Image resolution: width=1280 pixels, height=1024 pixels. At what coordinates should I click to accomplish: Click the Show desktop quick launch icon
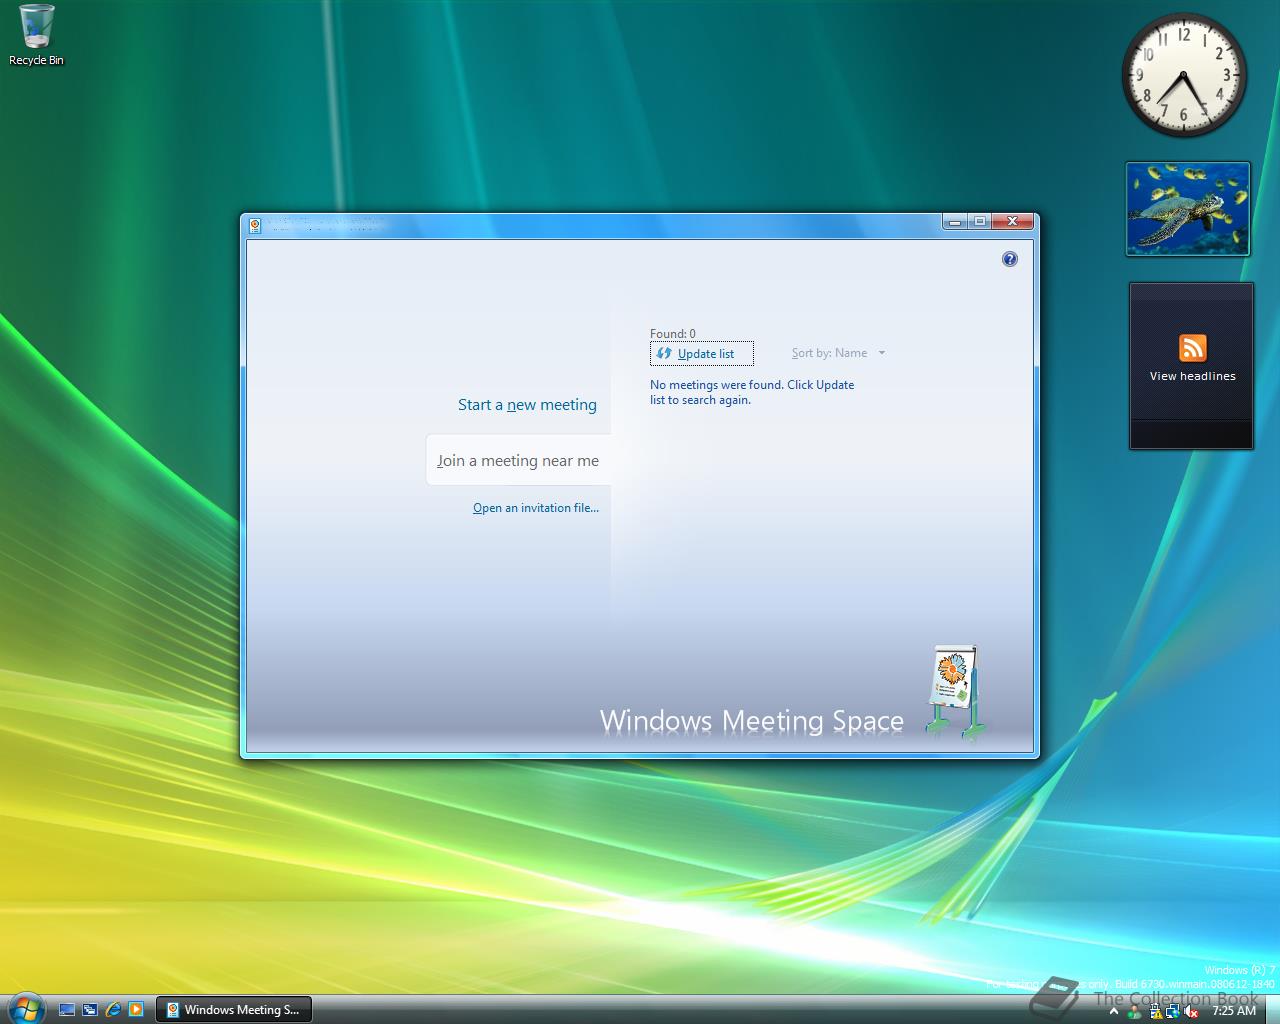(67, 1010)
